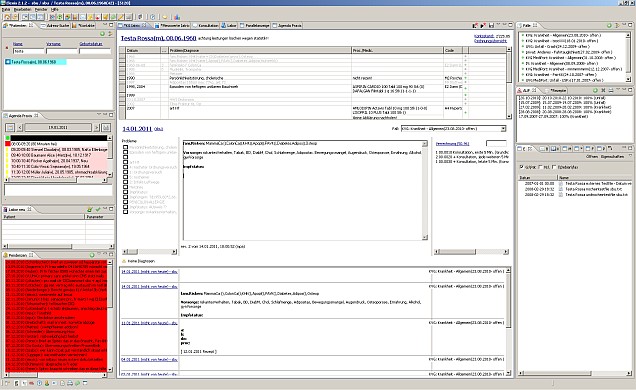Open the Labor tab with flask icon
Image resolution: width=636 pixels, height=390 pixels.
pos(229,26)
